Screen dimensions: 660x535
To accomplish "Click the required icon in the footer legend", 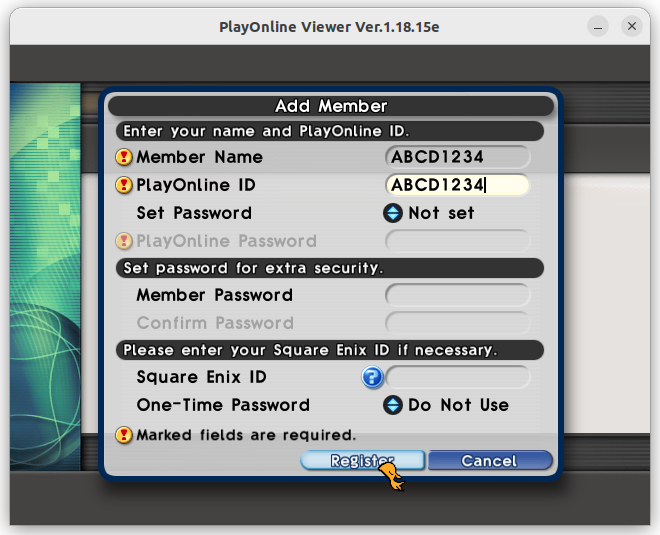I will pos(124,435).
